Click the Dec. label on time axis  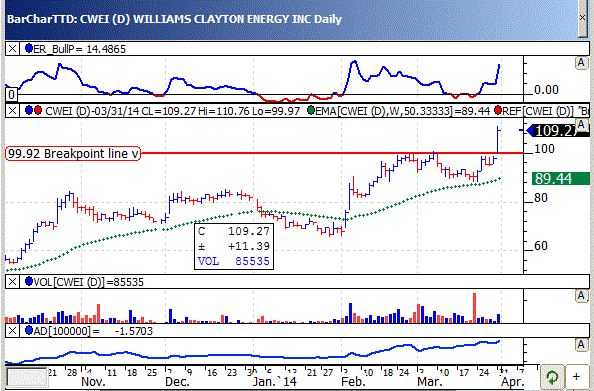coord(177,381)
